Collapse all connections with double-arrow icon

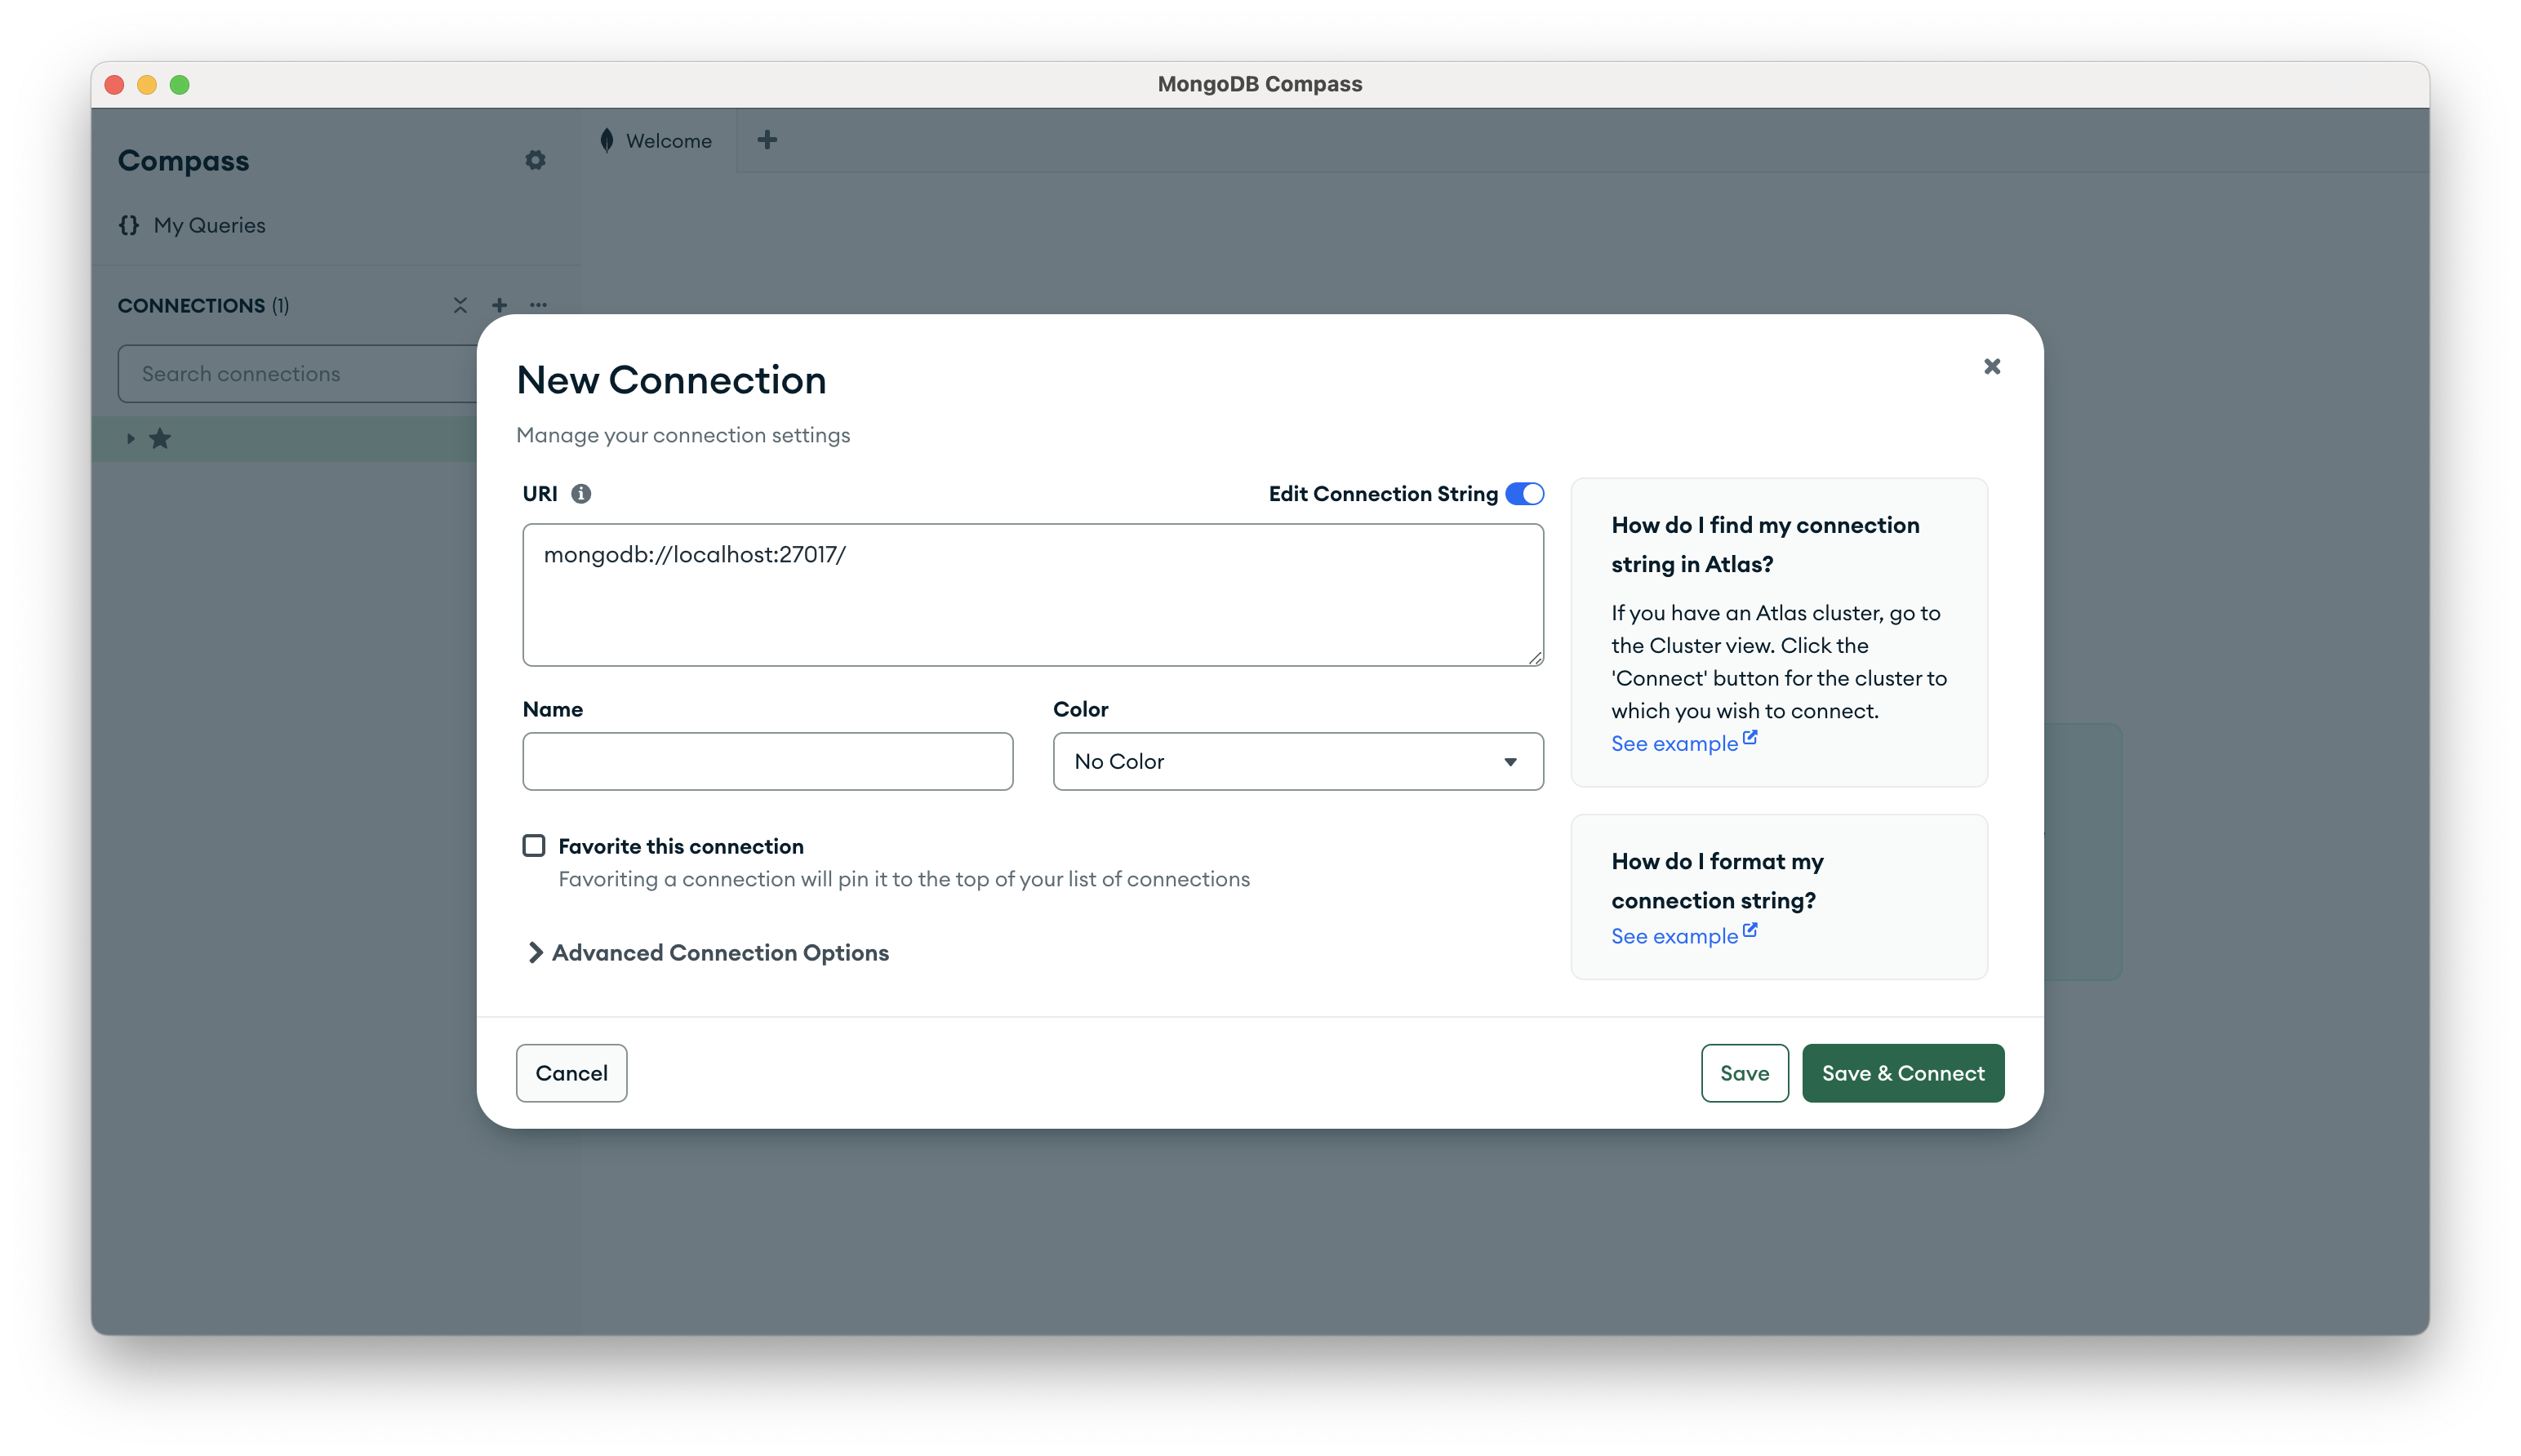460,305
